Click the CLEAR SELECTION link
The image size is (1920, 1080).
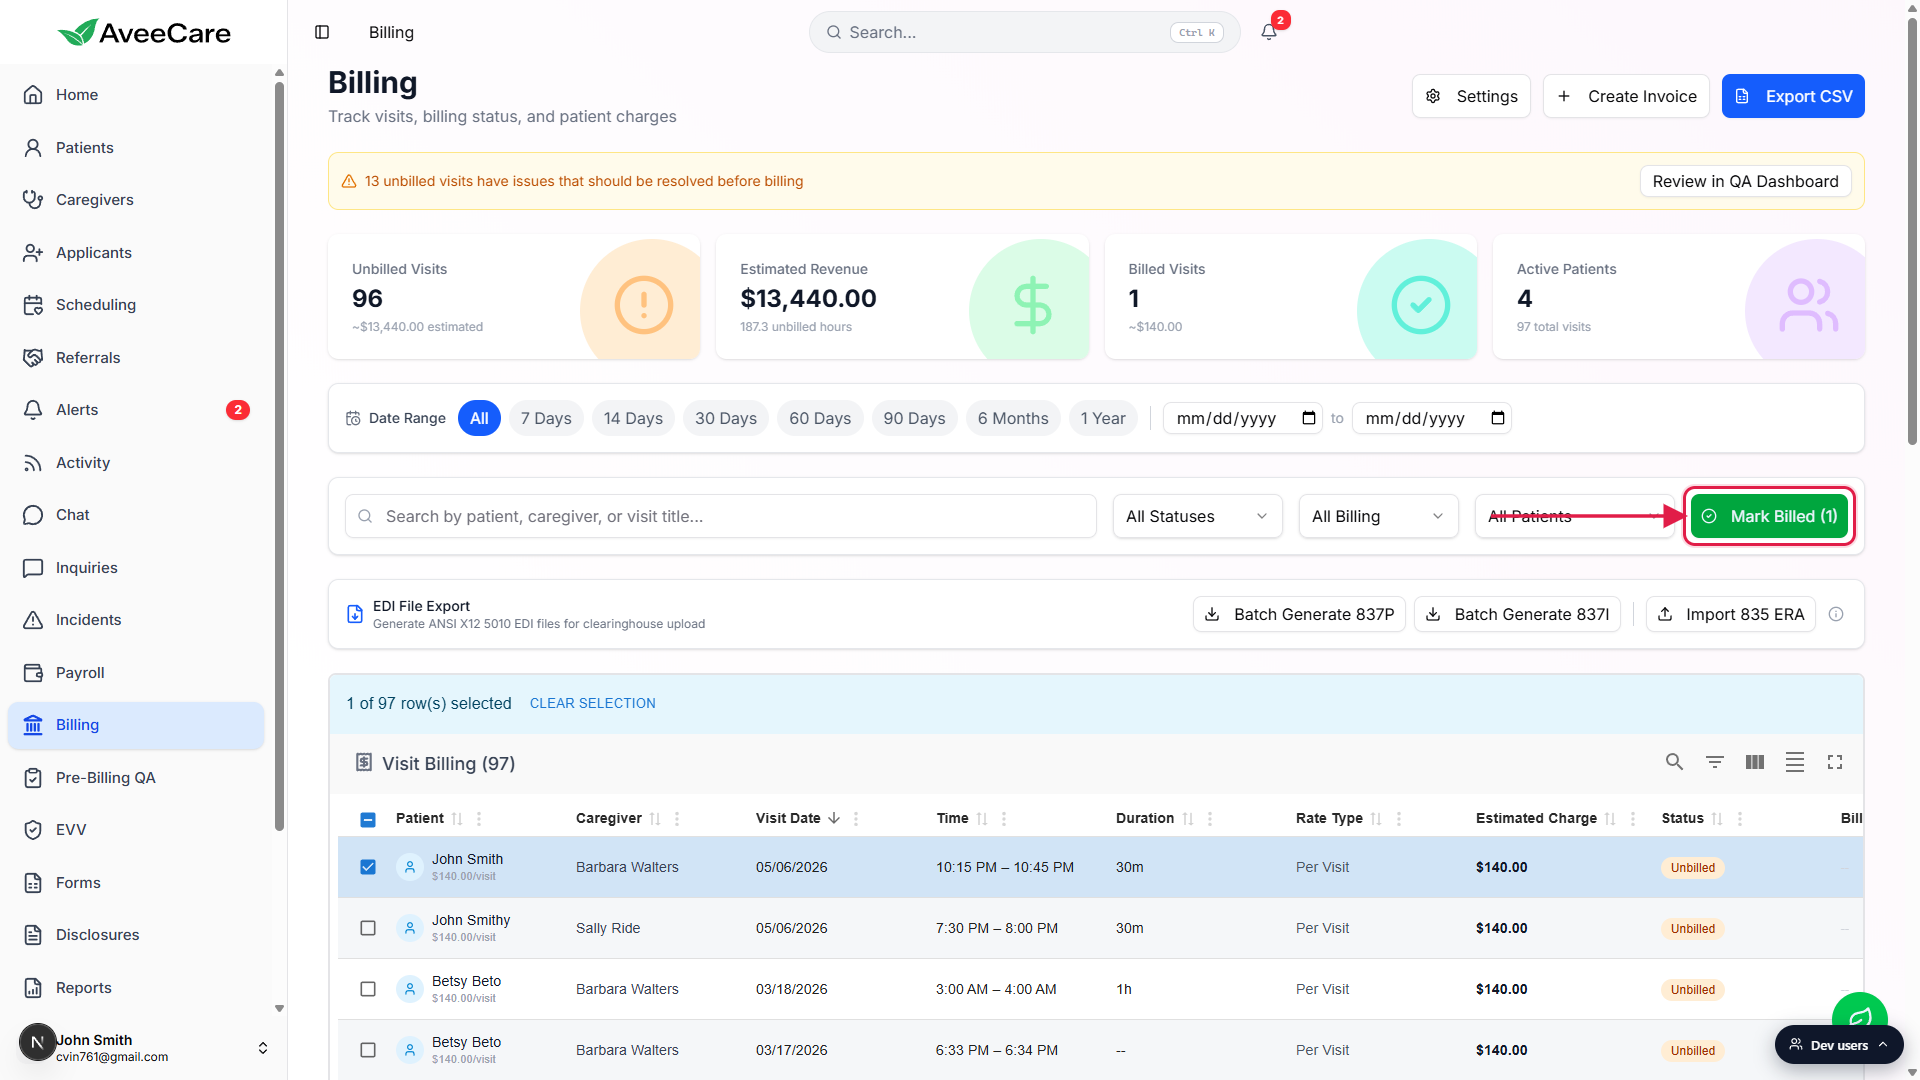[593, 703]
